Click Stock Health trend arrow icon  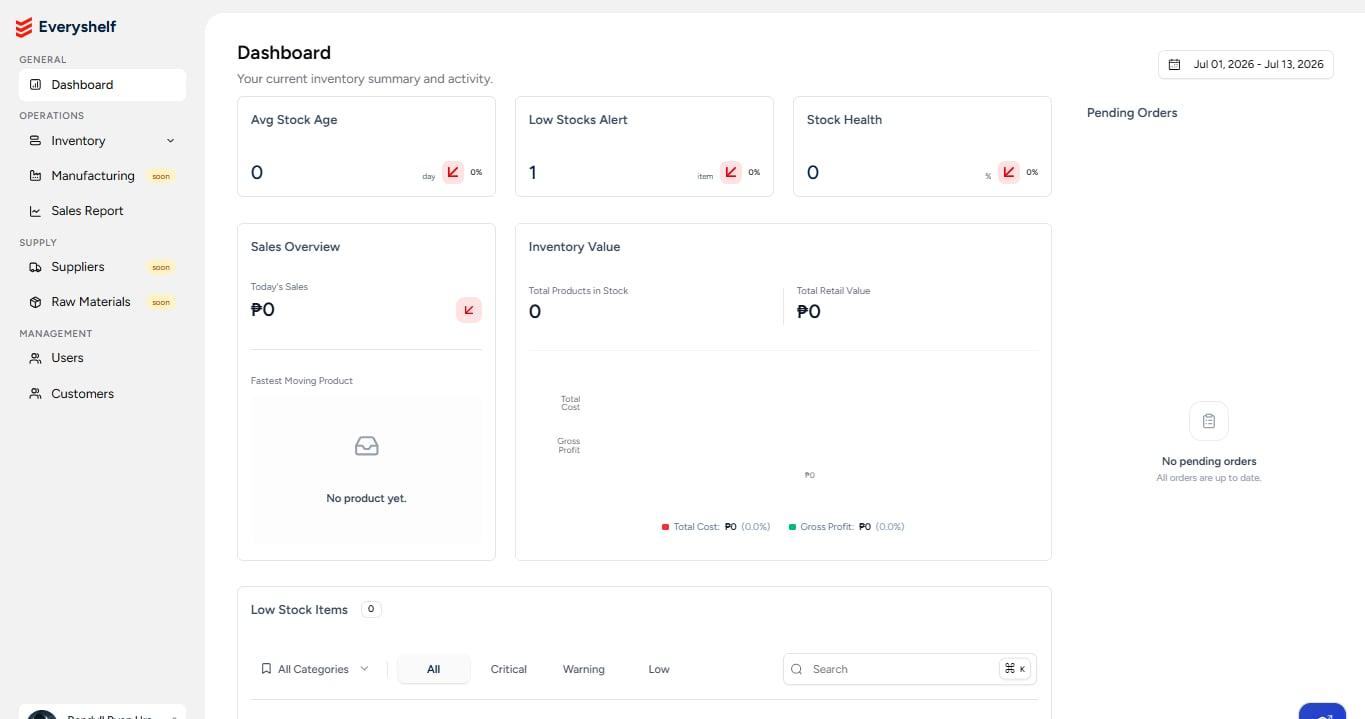coord(1009,172)
